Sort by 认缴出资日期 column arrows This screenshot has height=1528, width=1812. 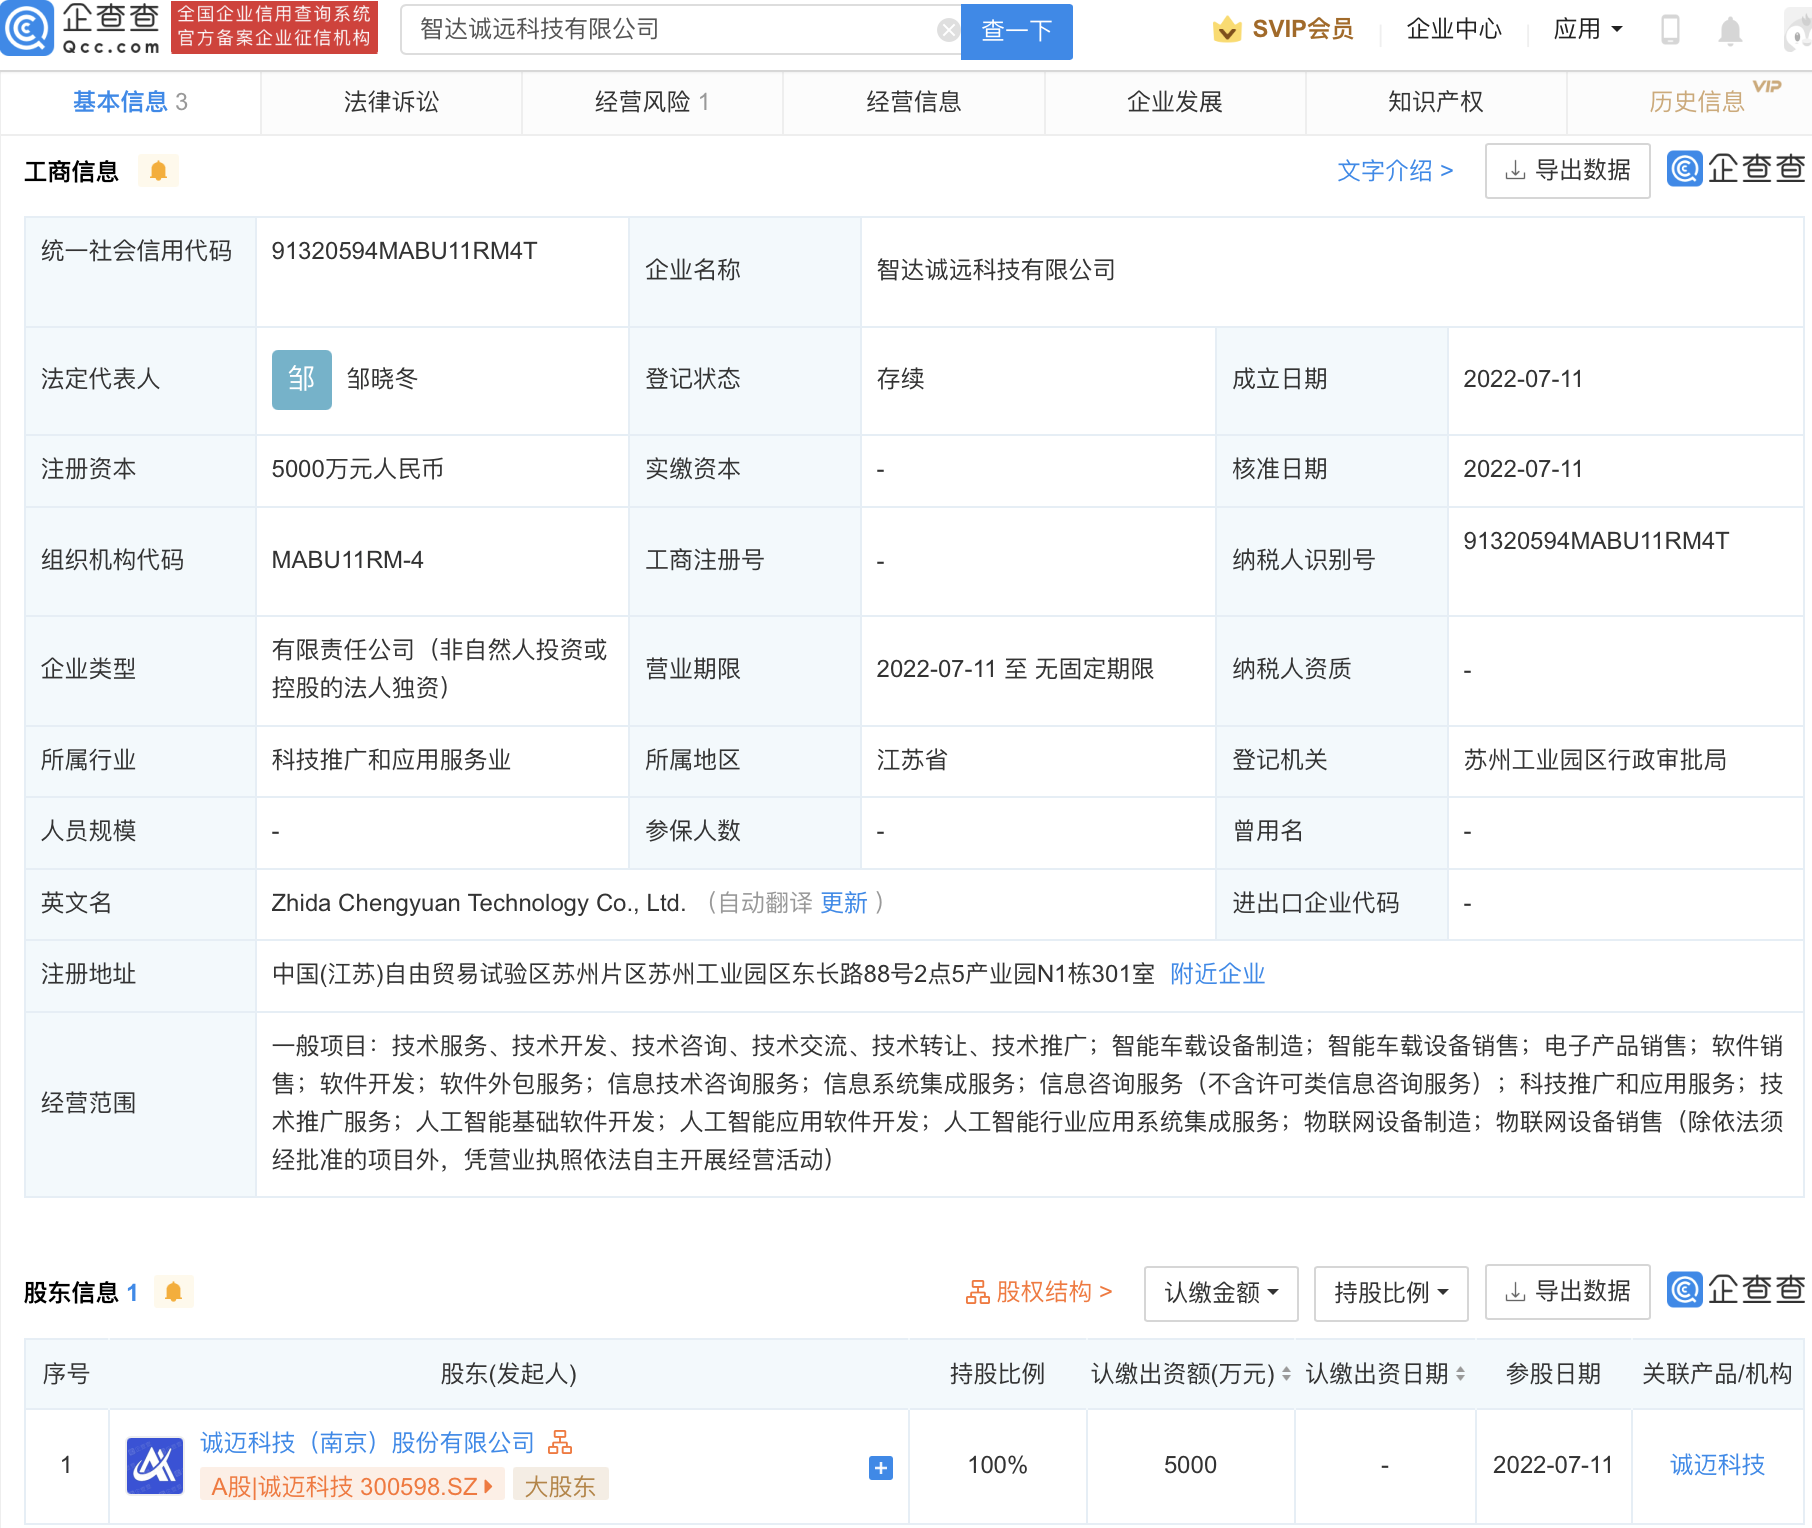click(1460, 1374)
